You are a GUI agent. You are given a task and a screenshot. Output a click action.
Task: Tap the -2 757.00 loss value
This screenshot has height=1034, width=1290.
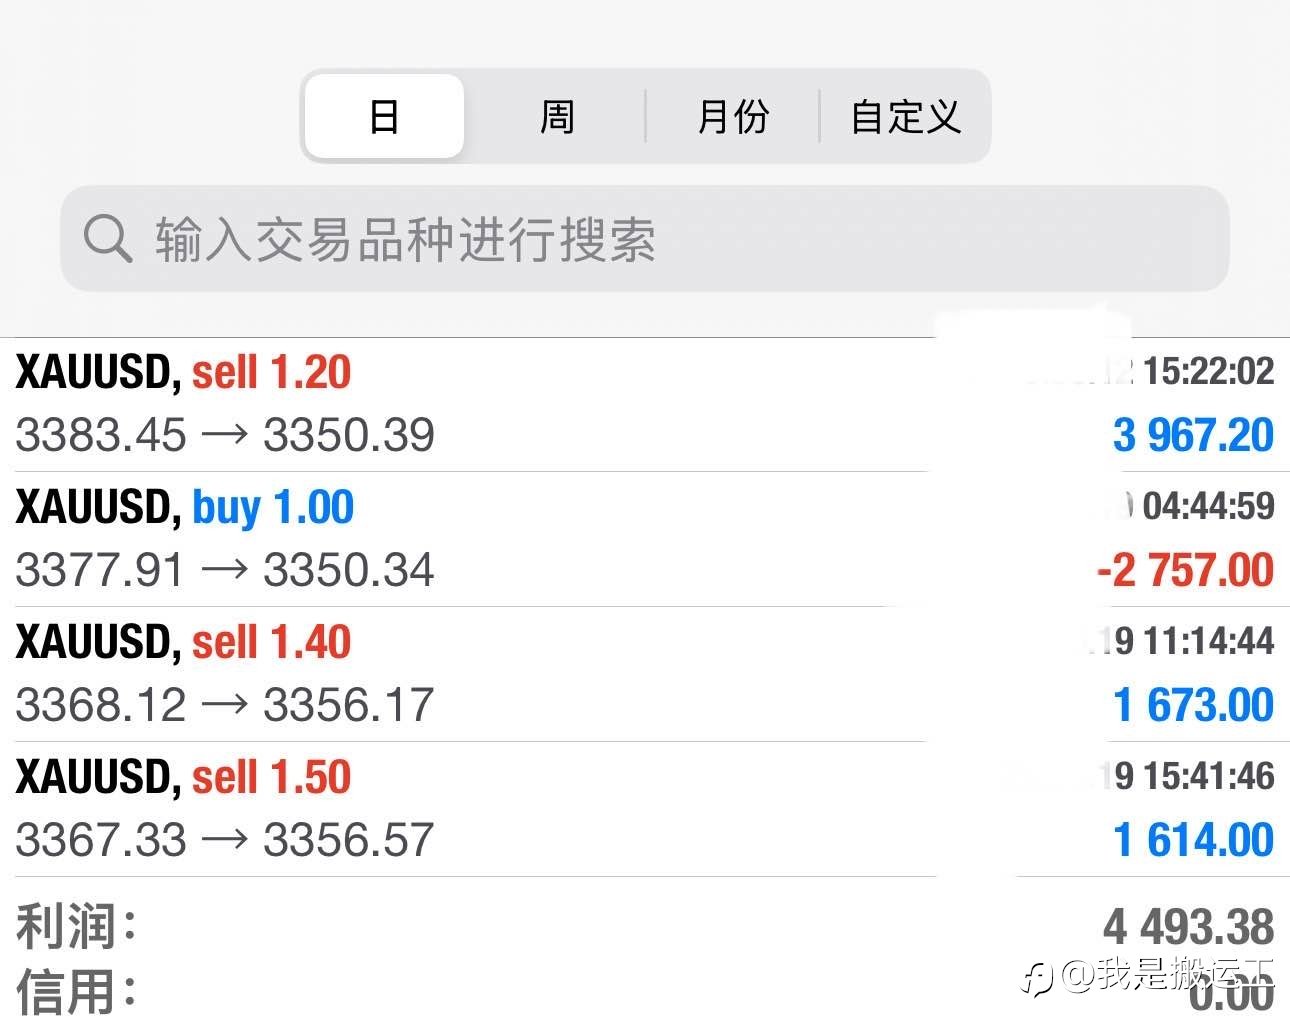[1185, 570]
